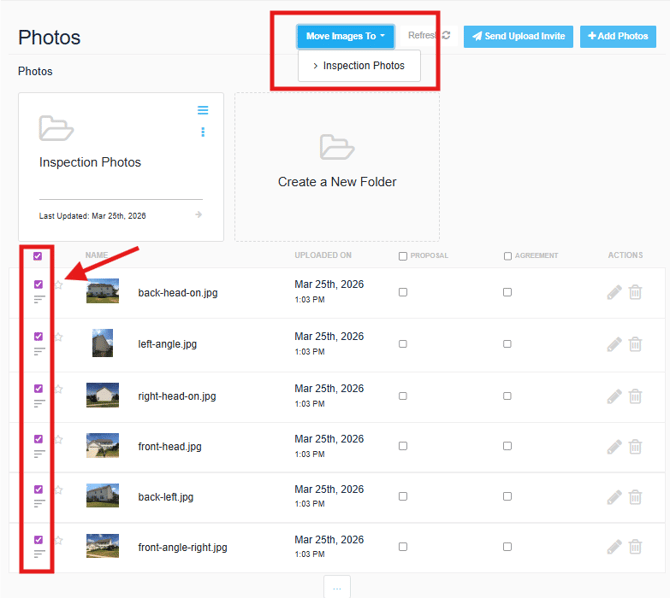Click the Create a New Folder tile
This screenshot has height=598, width=670.
click(337, 167)
